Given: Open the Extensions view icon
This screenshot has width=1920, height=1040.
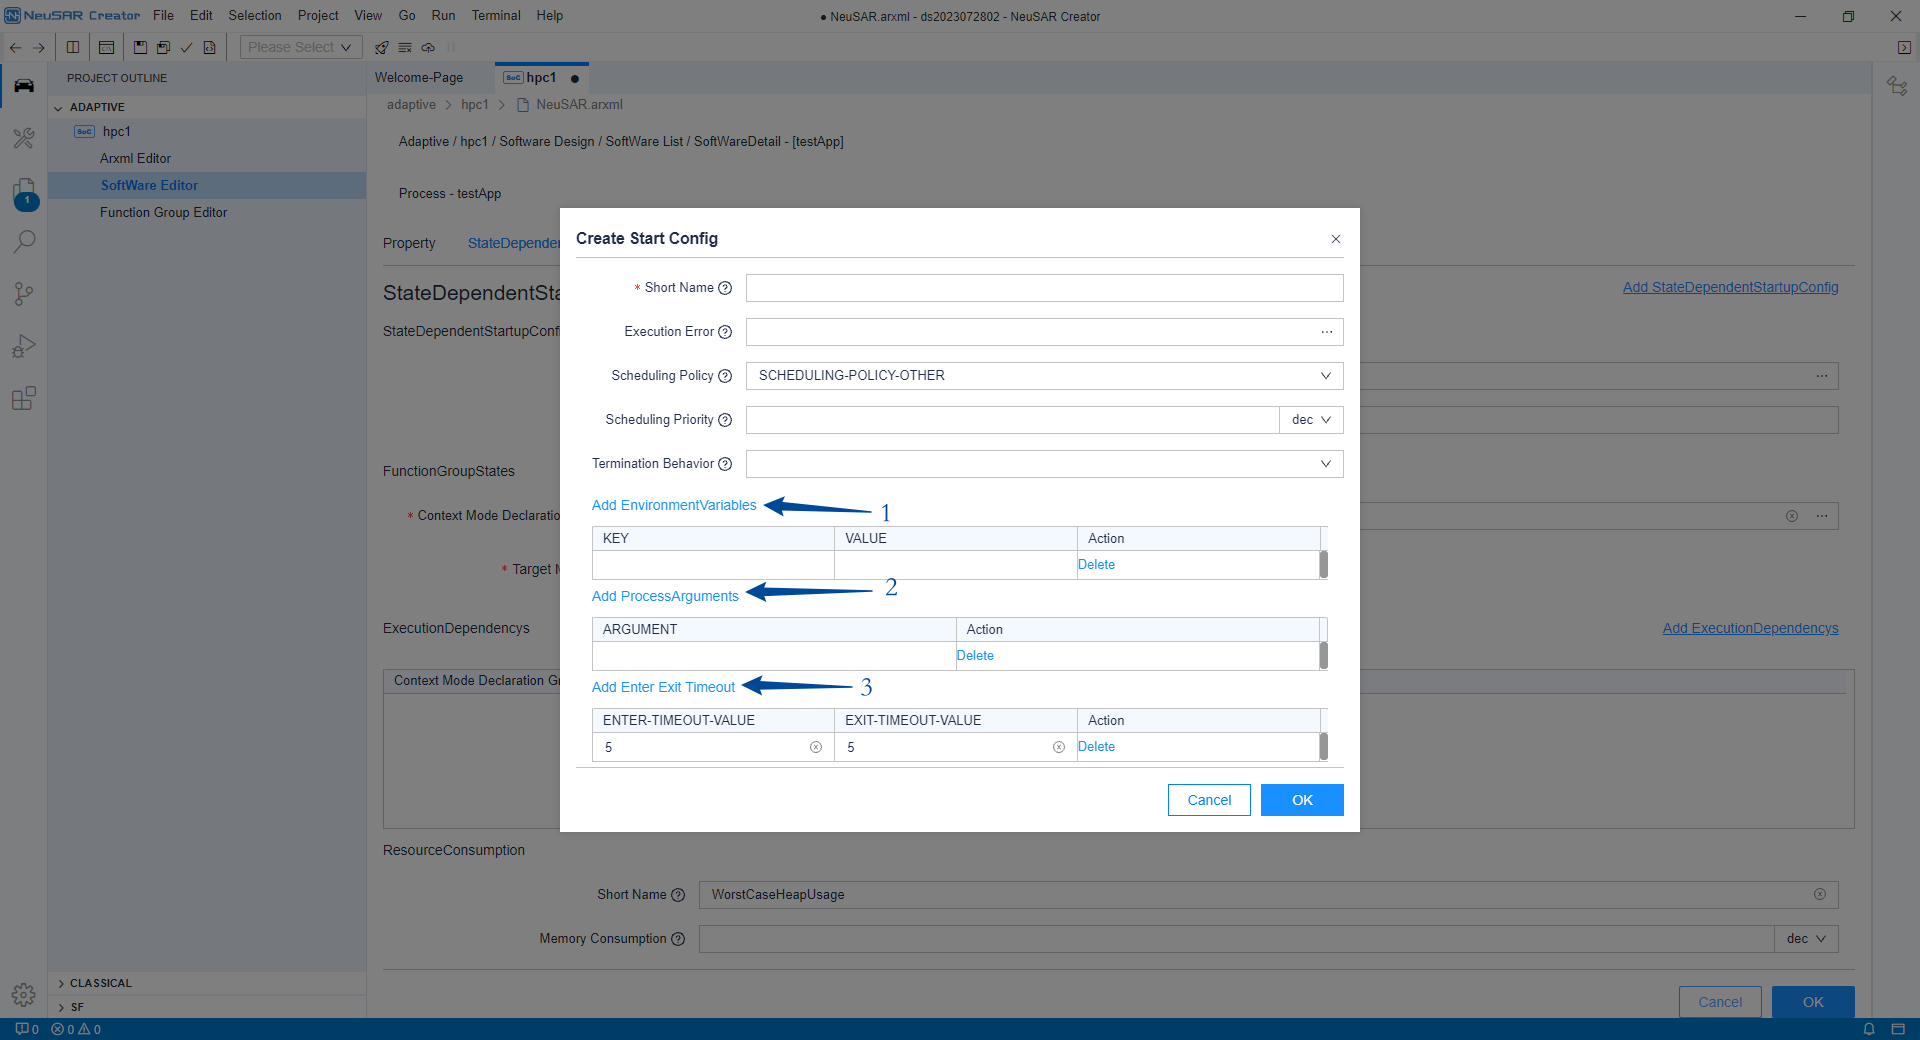Looking at the screenshot, I should (x=24, y=399).
